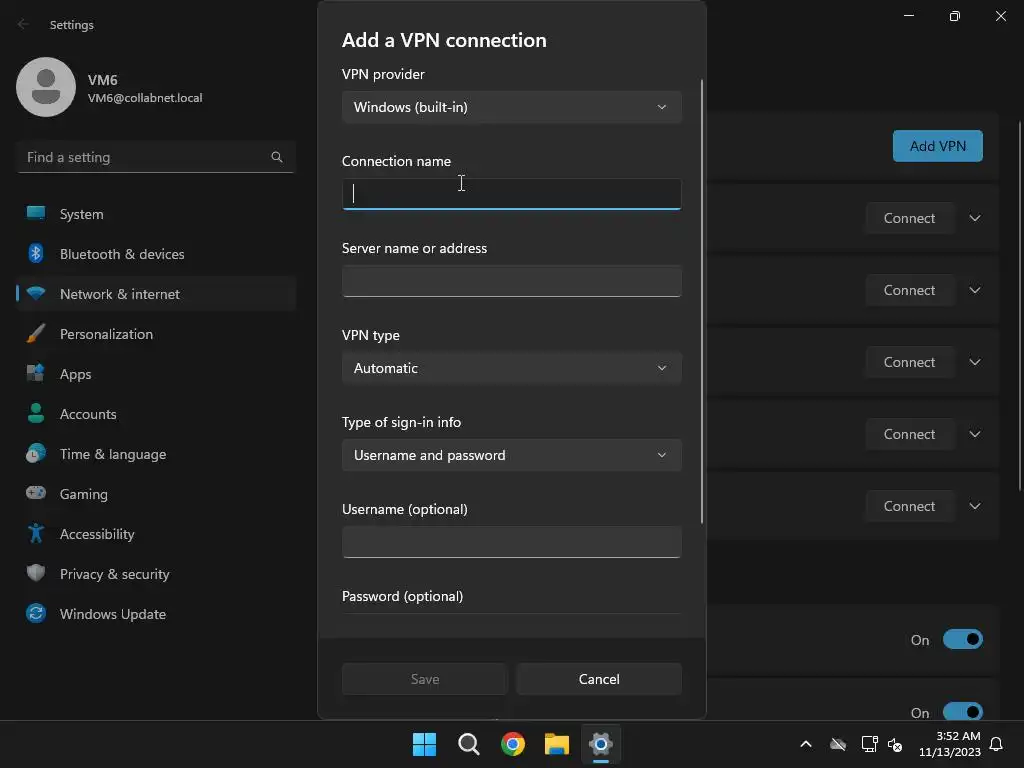This screenshot has width=1024, height=768.
Task: Show hidden icons in system tray
Action: tap(806, 744)
